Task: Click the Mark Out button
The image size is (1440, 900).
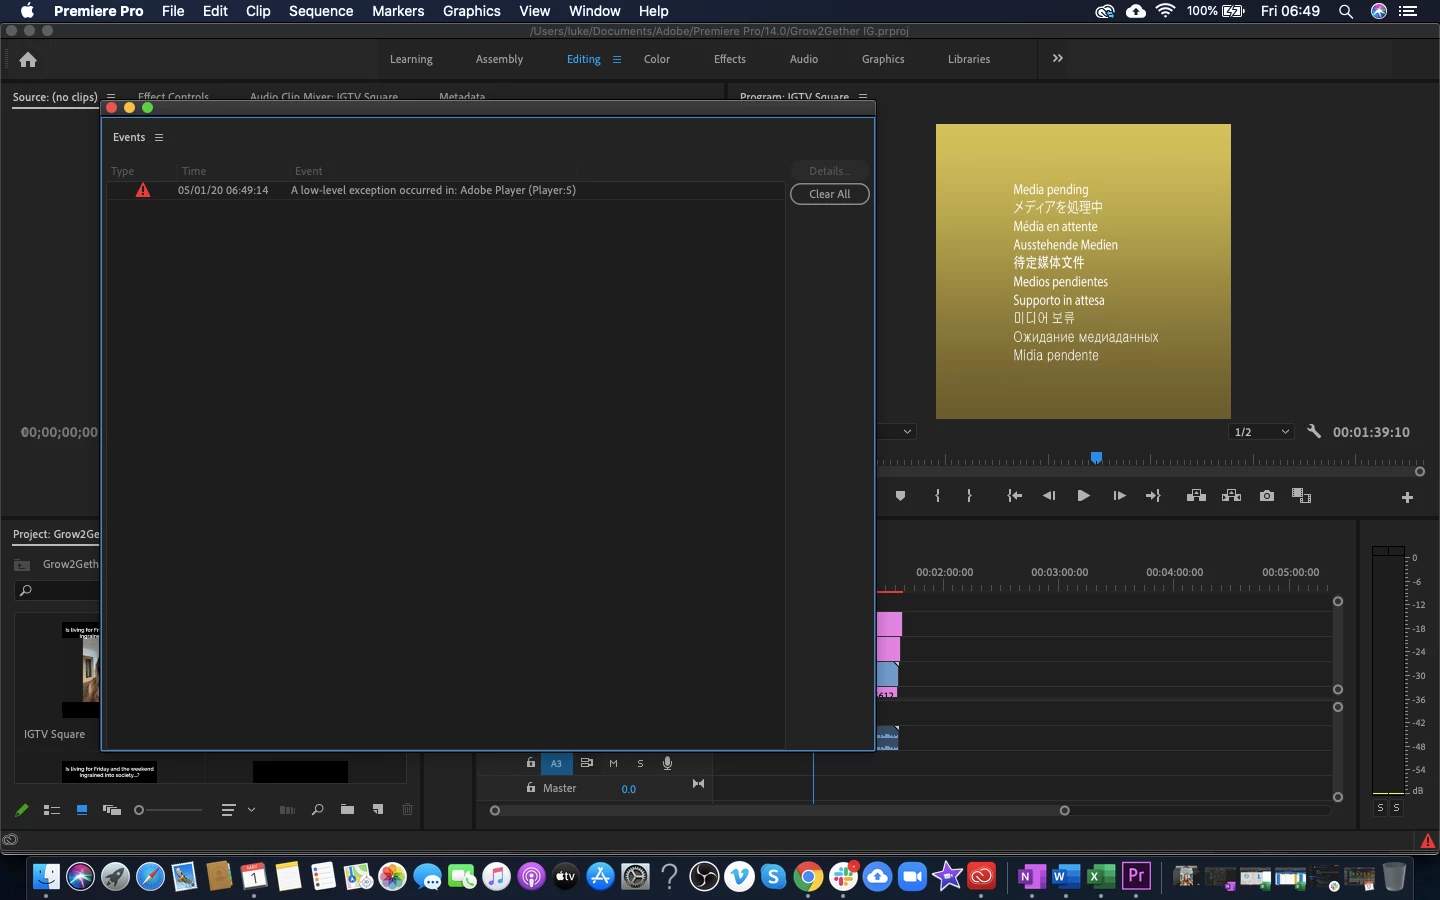Action: point(969,496)
